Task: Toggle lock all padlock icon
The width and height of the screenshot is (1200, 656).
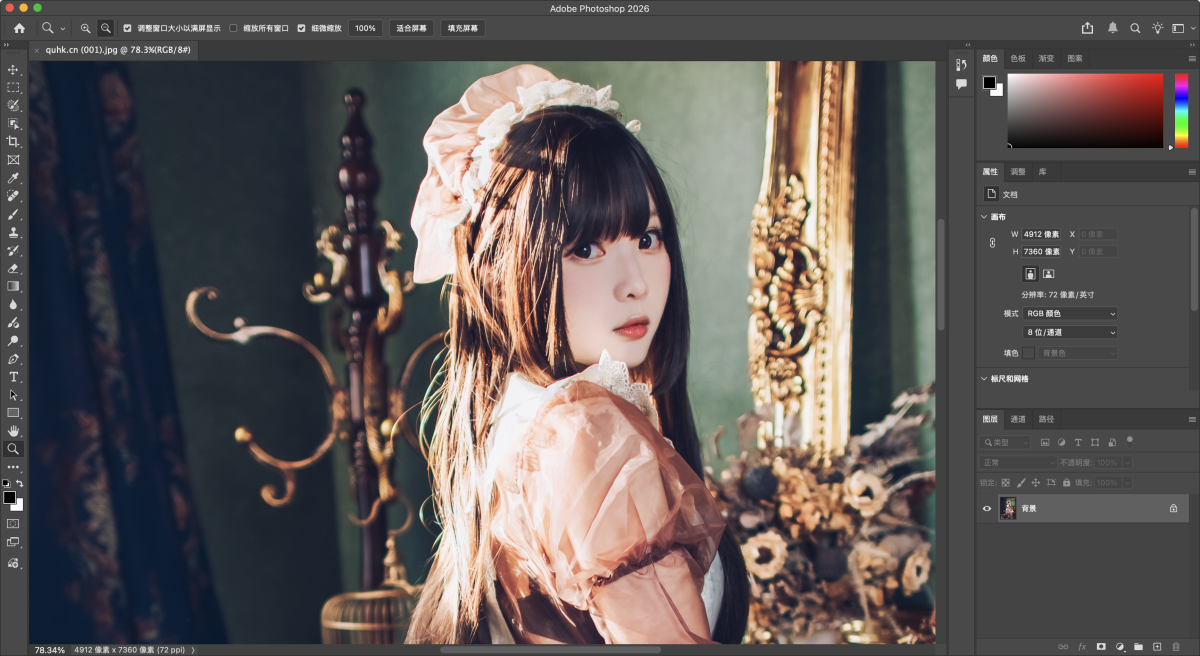Action: coord(1066,482)
